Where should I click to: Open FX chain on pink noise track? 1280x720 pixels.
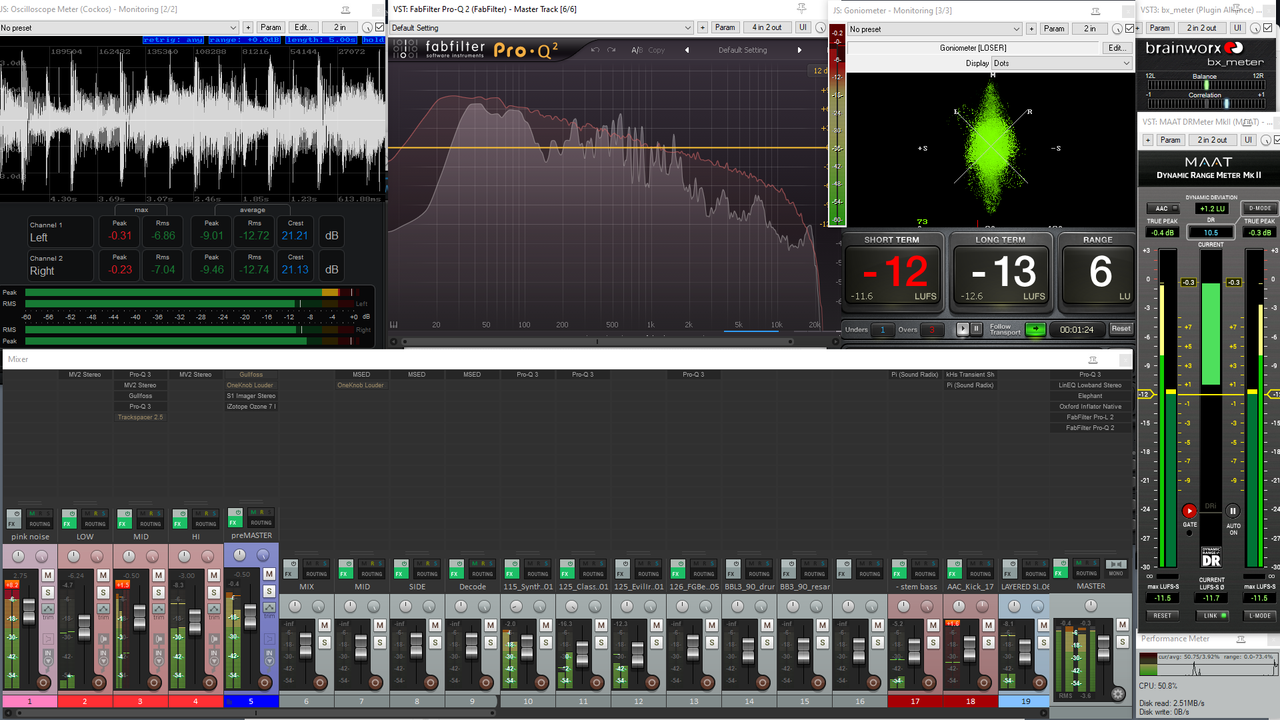(x=13, y=522)
